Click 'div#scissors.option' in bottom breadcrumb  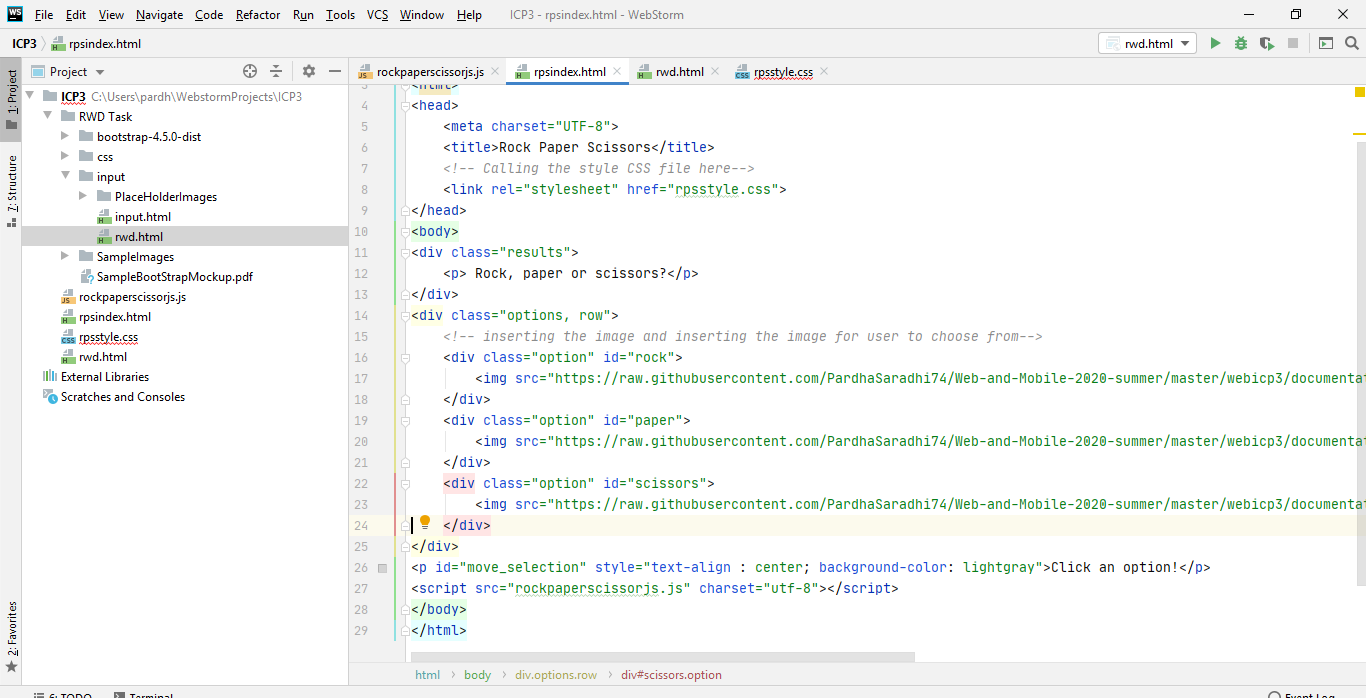(x=671, y=675)
